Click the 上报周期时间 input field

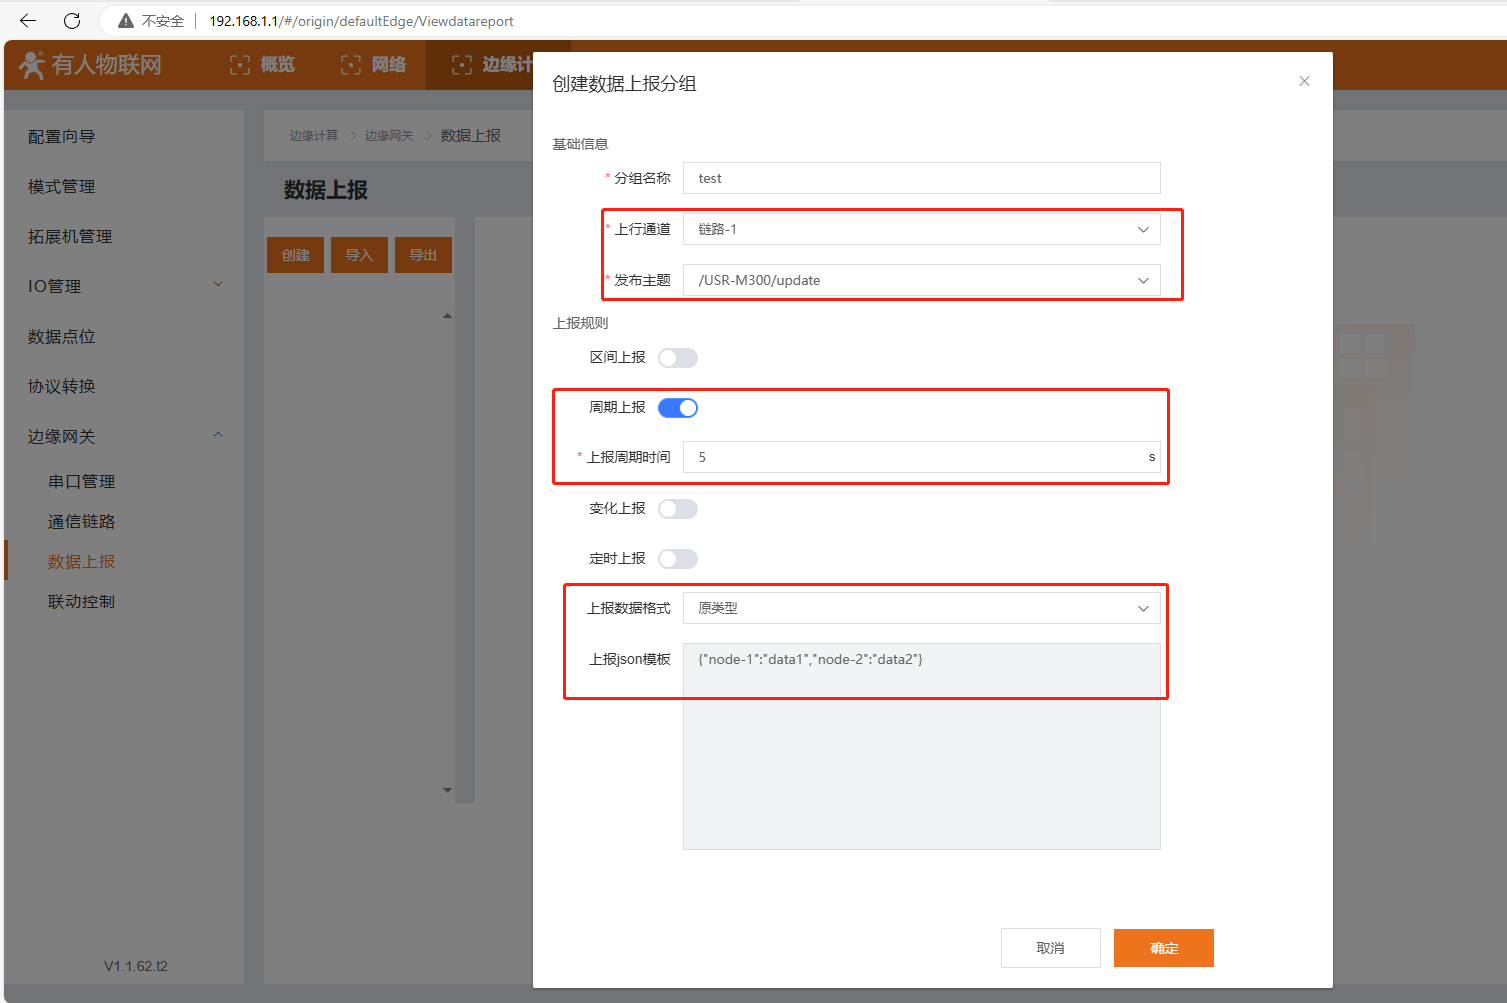(x=915, y=457)
